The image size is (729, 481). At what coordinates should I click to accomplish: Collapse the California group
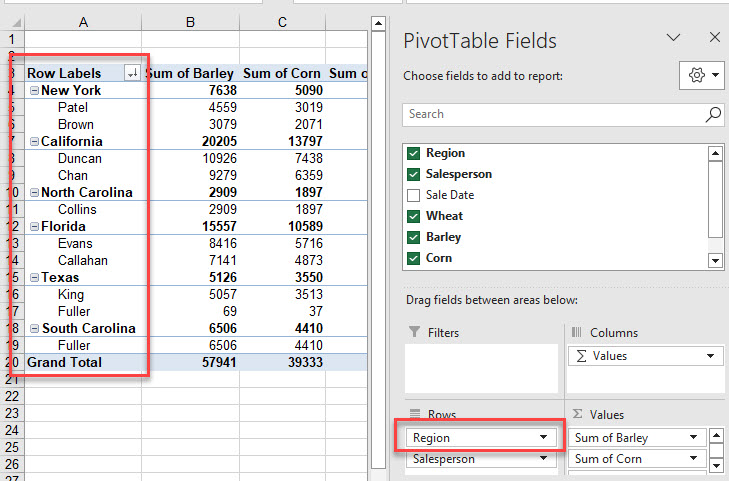35,142
